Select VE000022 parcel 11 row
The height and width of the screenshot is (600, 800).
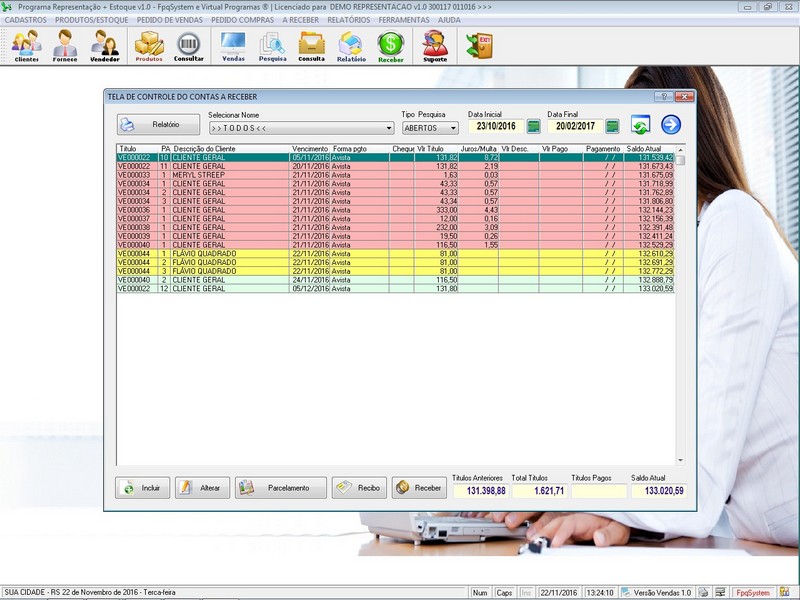[x=395, y=166]
